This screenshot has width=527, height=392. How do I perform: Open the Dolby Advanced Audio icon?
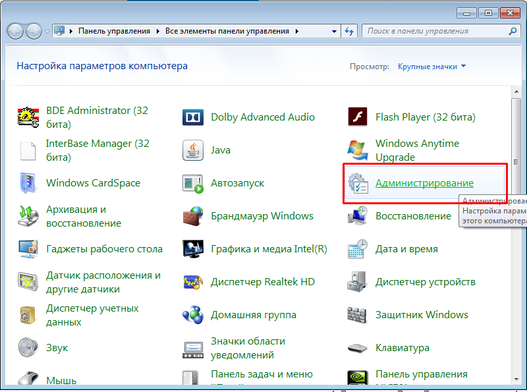(193, 117)
